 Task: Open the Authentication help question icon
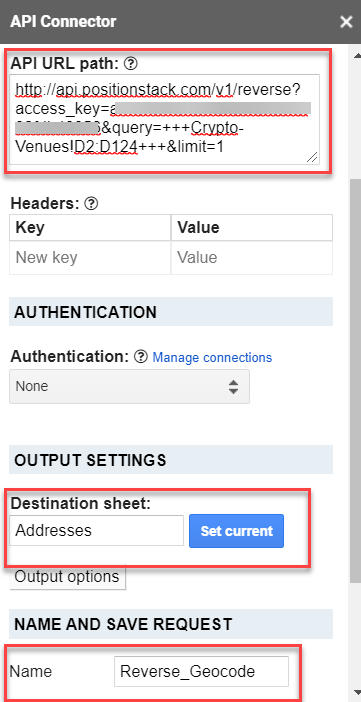point(141,357)
